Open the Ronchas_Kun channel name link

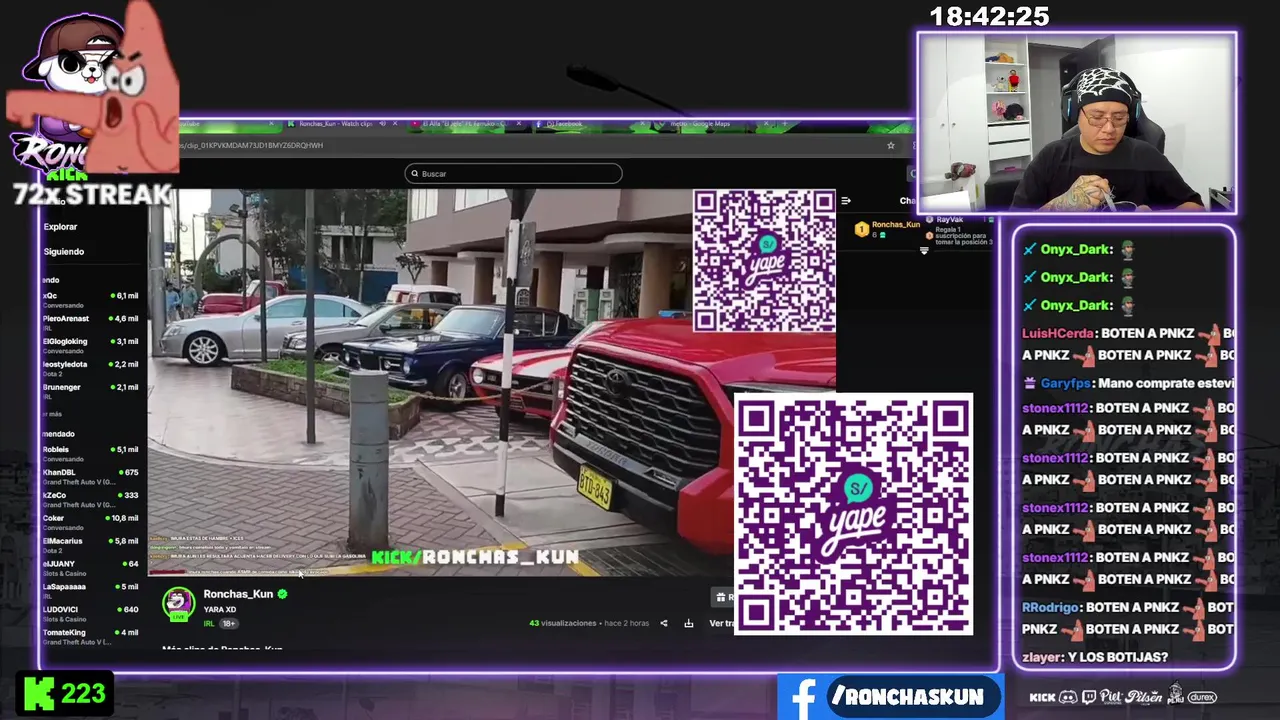coord(238,594)
